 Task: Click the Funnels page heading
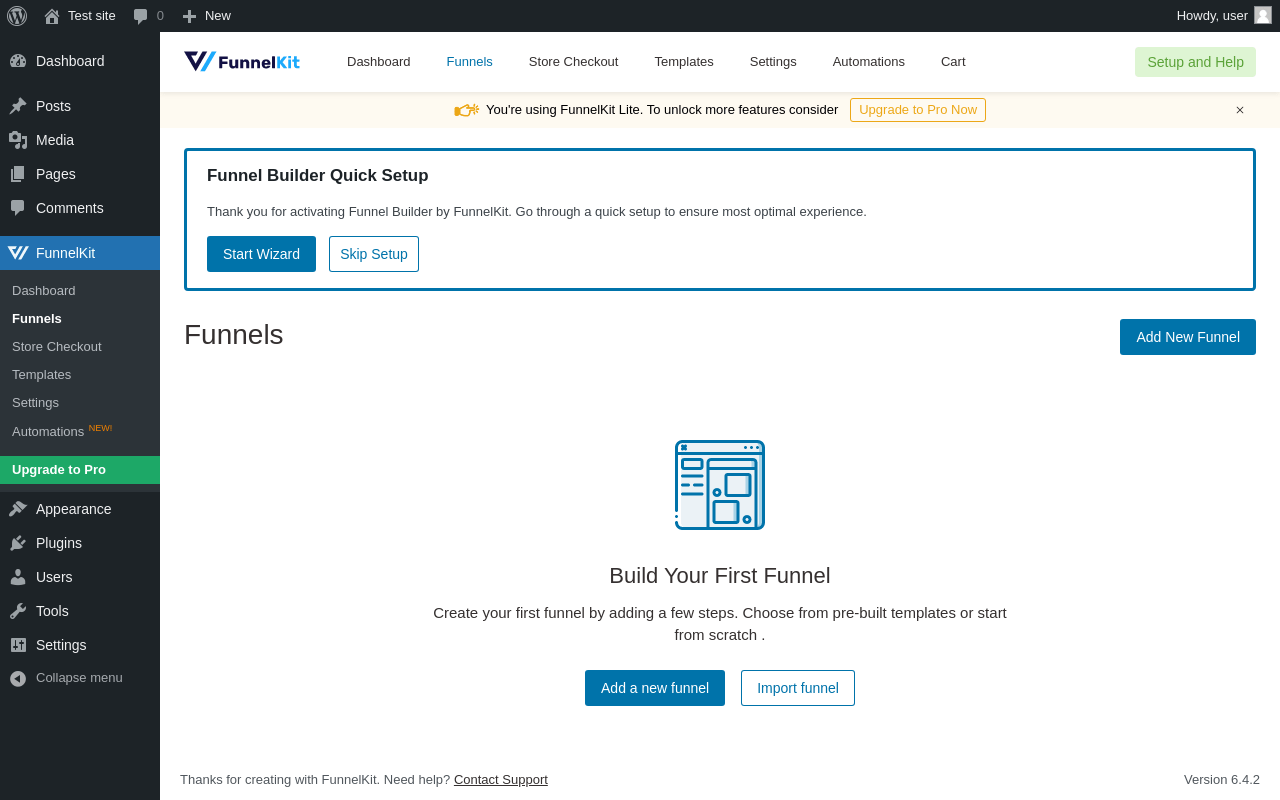click(x=234, y=335)
